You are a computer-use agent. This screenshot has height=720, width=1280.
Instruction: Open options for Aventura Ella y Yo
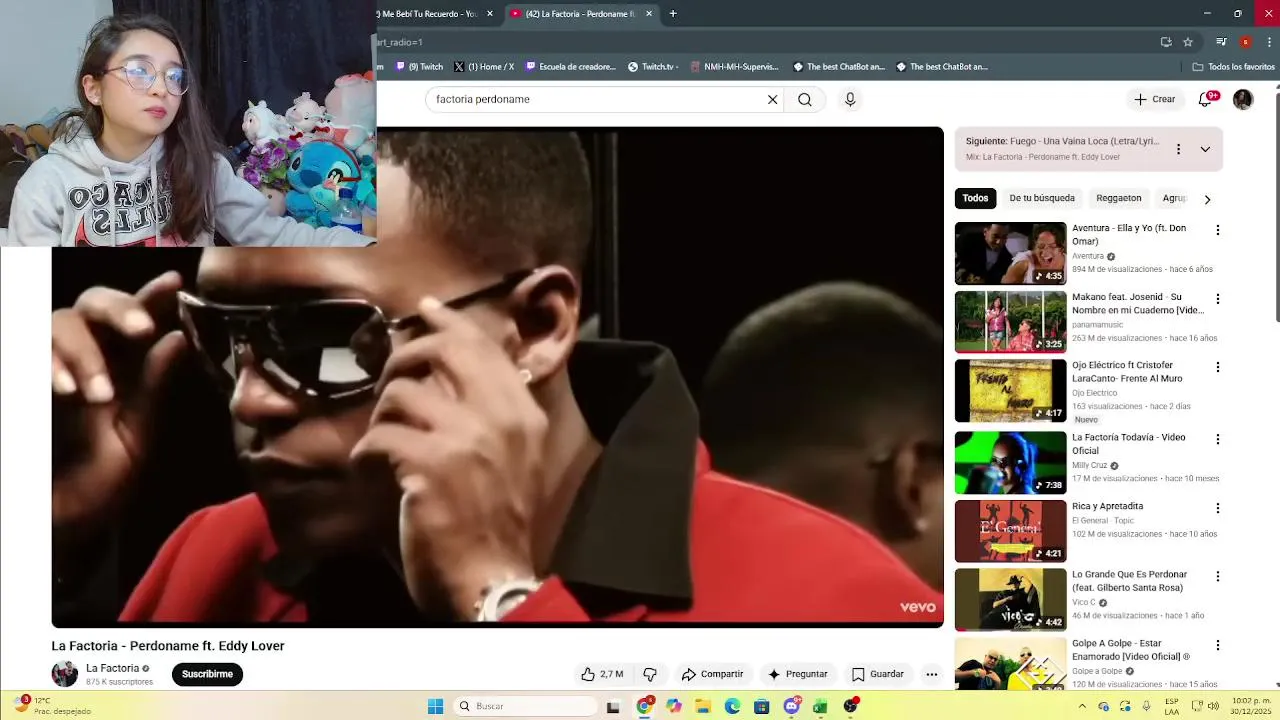click(x=1217, y=230)
